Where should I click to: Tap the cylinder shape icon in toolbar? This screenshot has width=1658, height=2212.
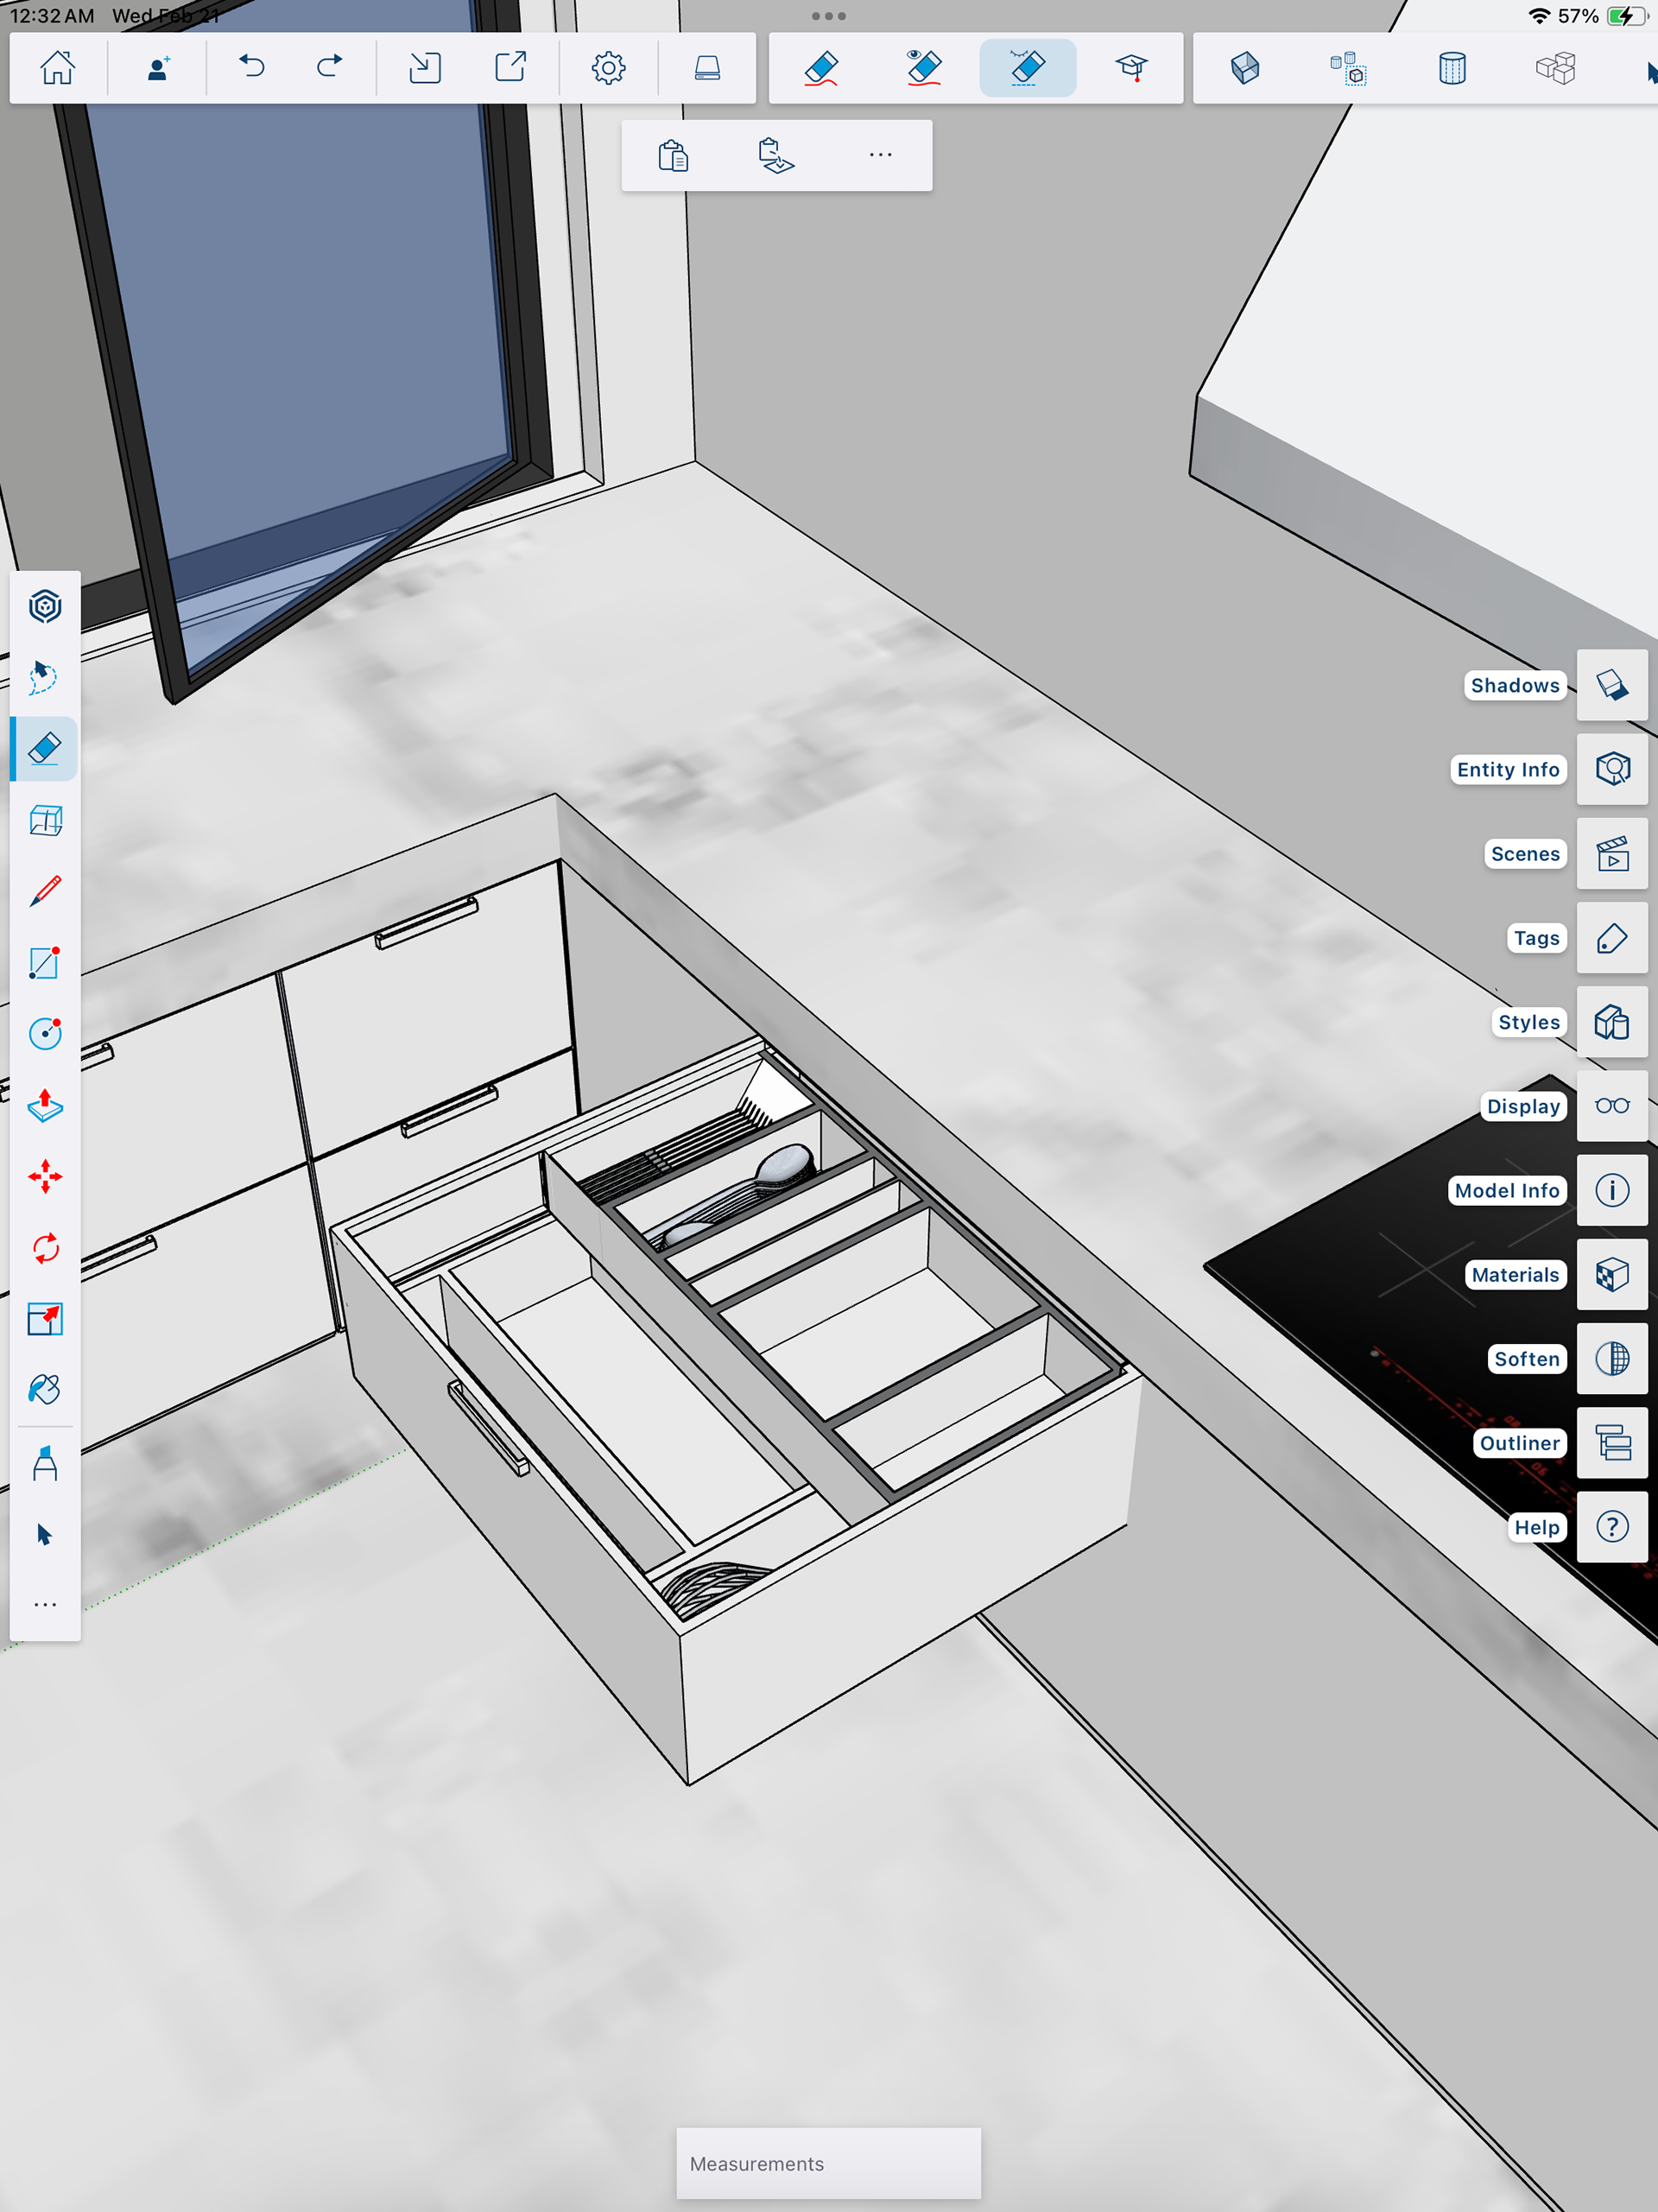(x=1452, y=68)
